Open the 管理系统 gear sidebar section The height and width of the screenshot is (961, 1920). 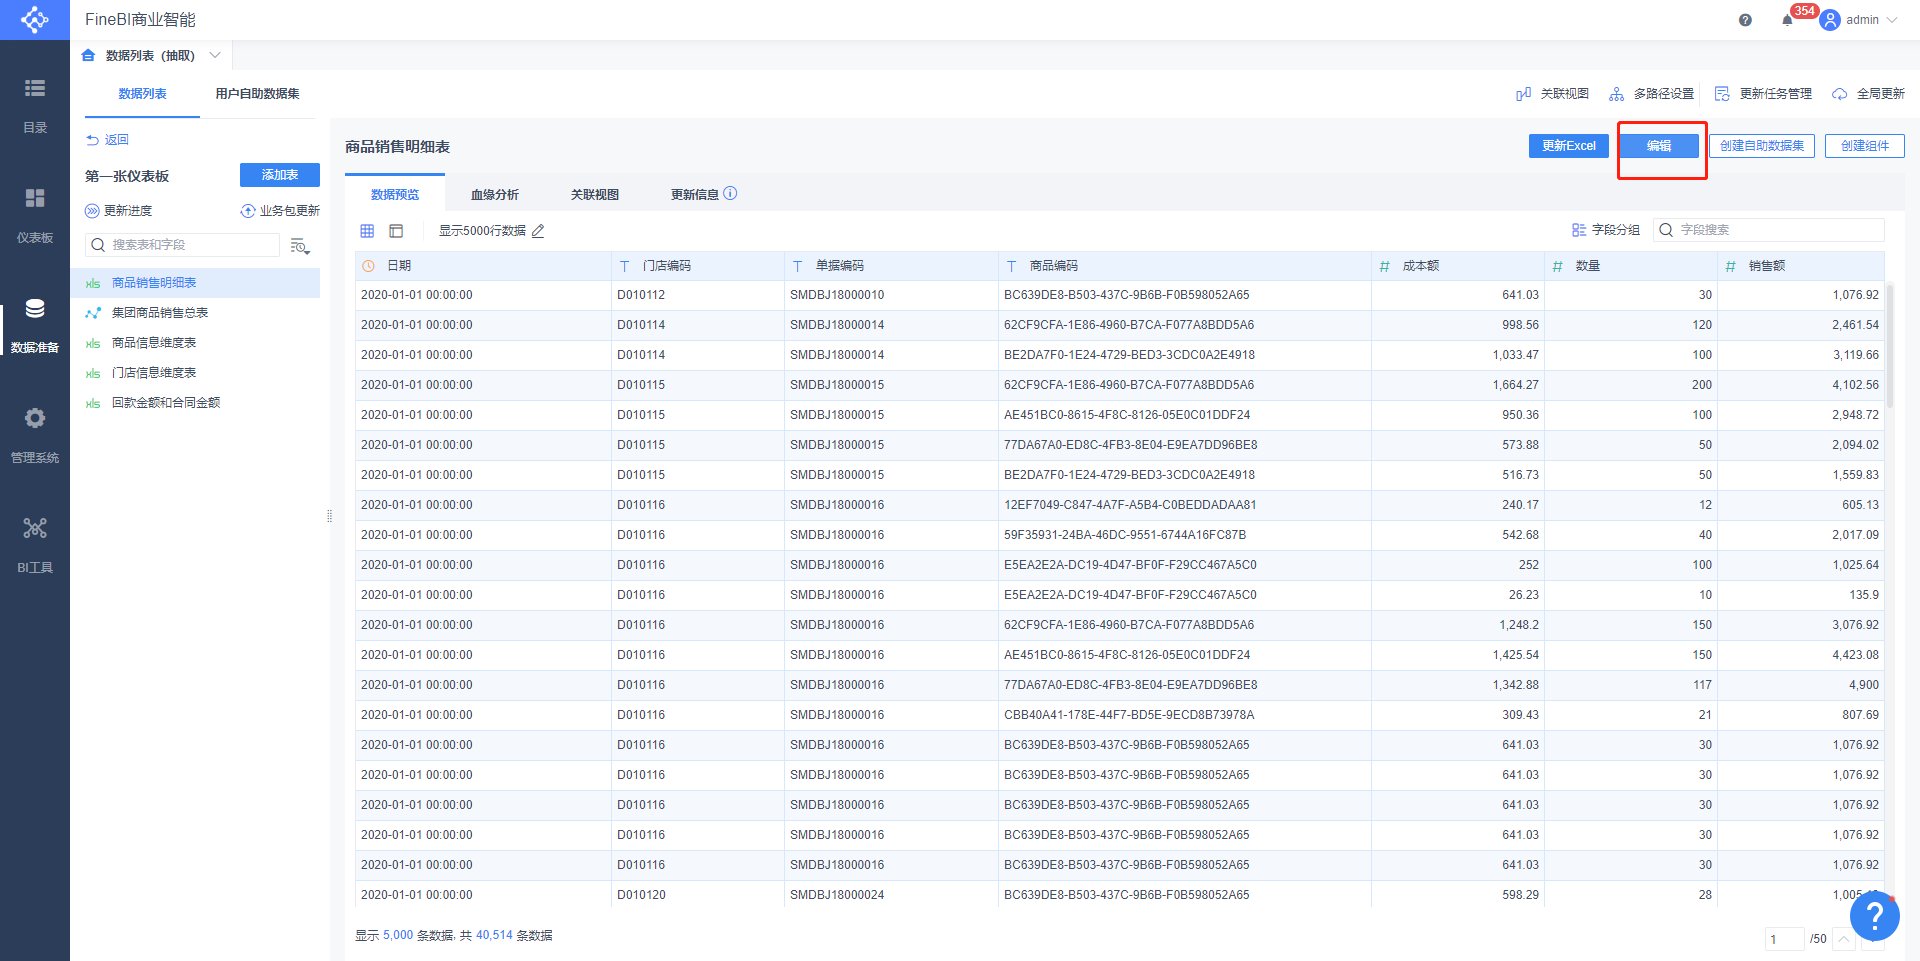(35, 435)
